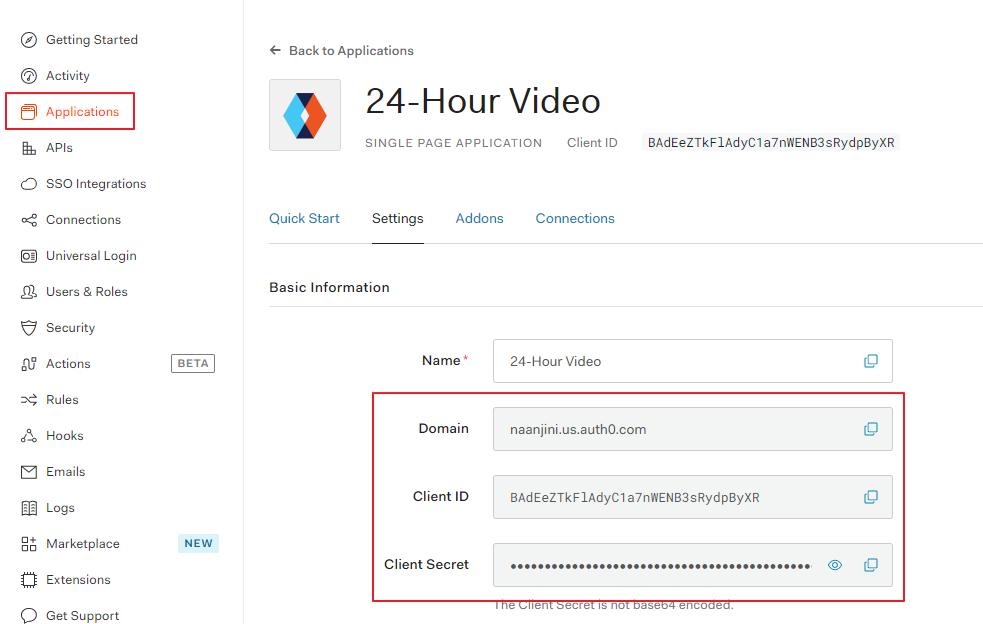Screen dimensions: 983x624
Task: Click the Logs book icon
Action: click(29, 508)
